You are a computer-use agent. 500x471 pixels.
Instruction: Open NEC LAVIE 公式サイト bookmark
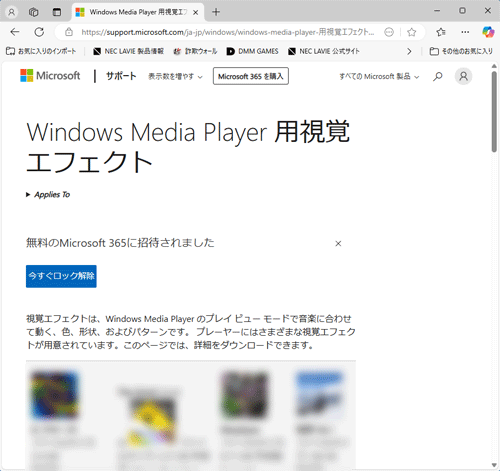324,51
